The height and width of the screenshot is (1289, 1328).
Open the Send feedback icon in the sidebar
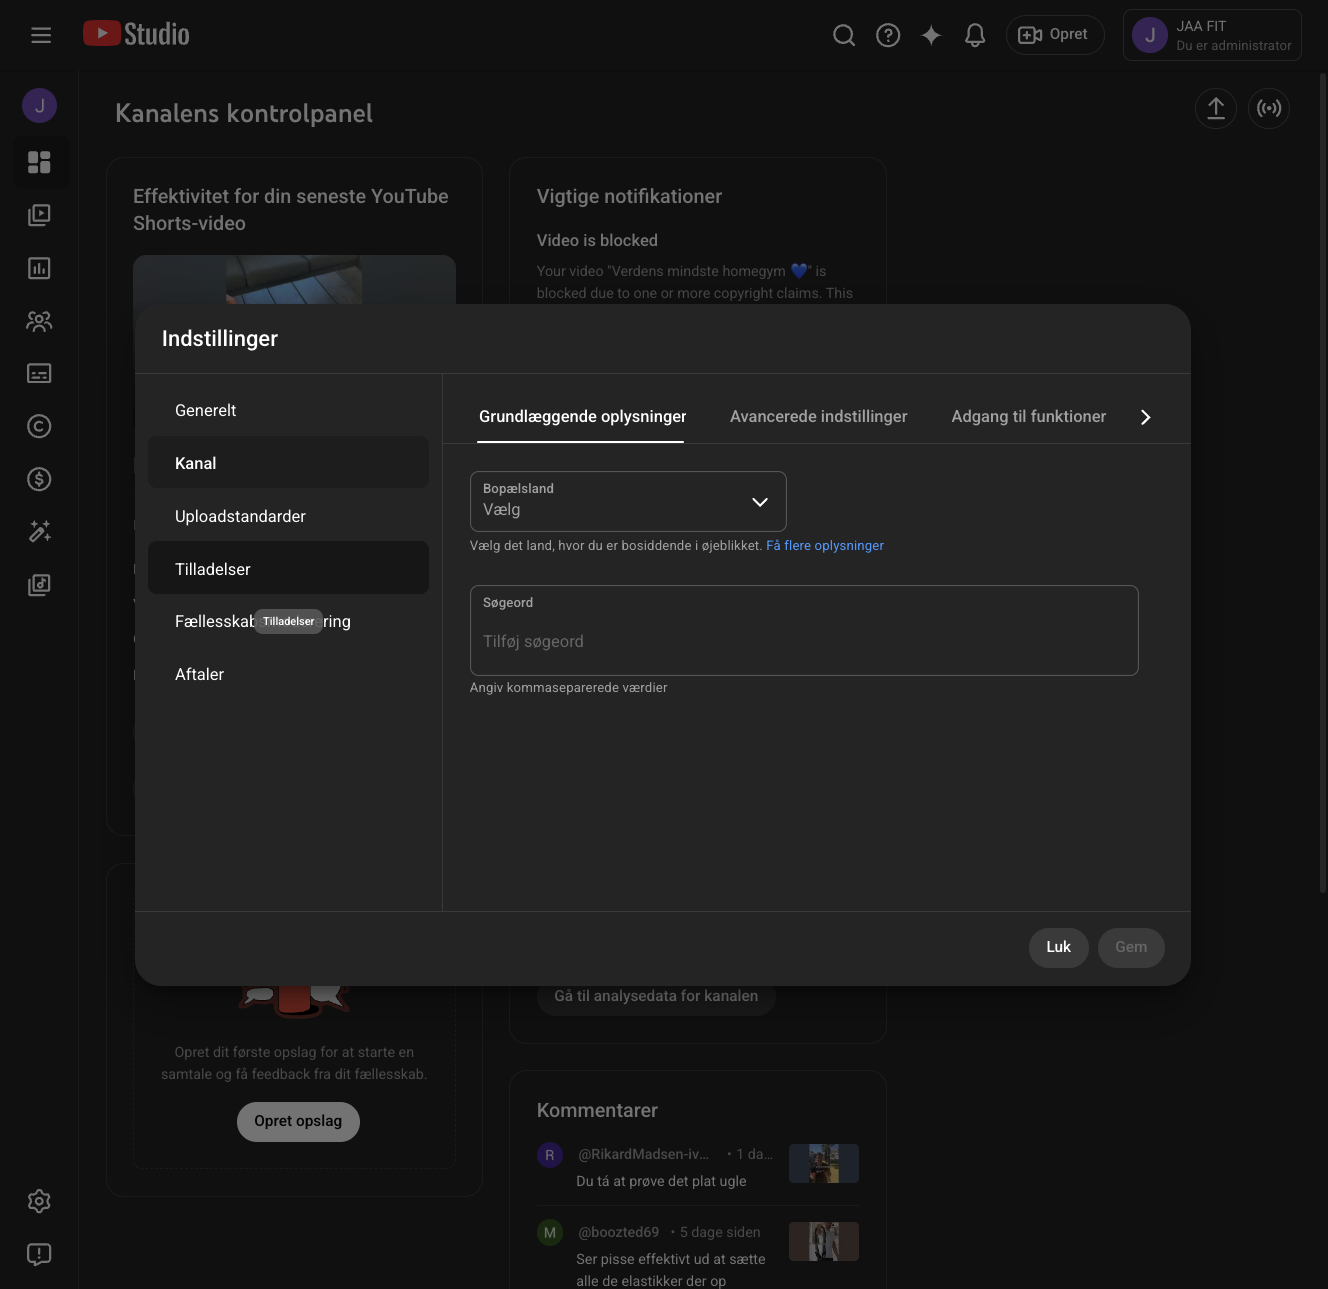[x=39, y=1254]
